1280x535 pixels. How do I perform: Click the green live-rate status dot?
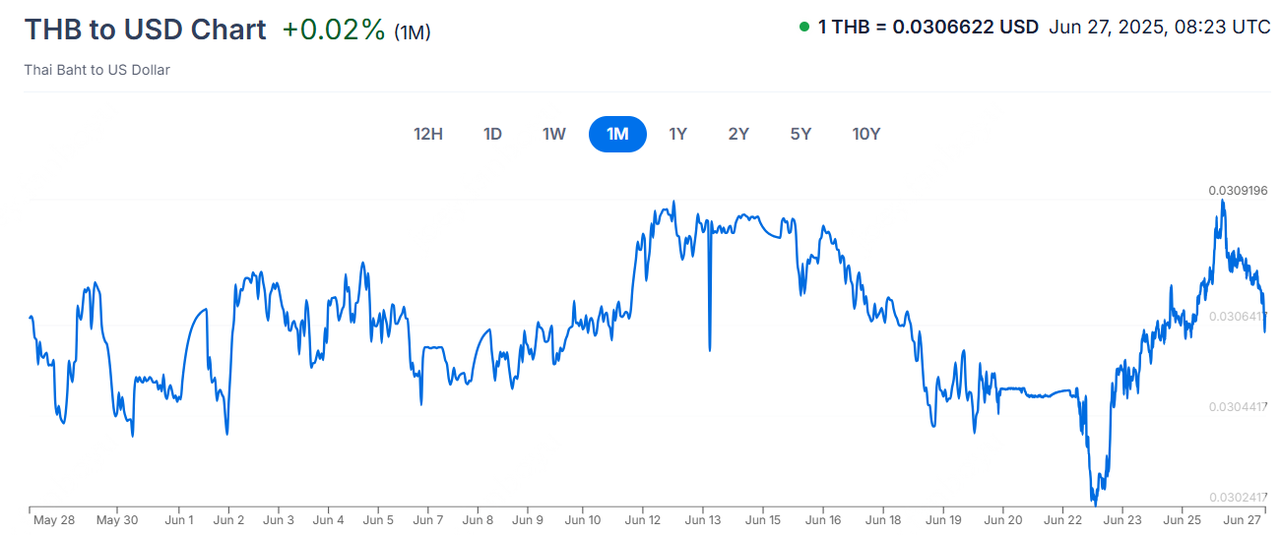[804, 27]
